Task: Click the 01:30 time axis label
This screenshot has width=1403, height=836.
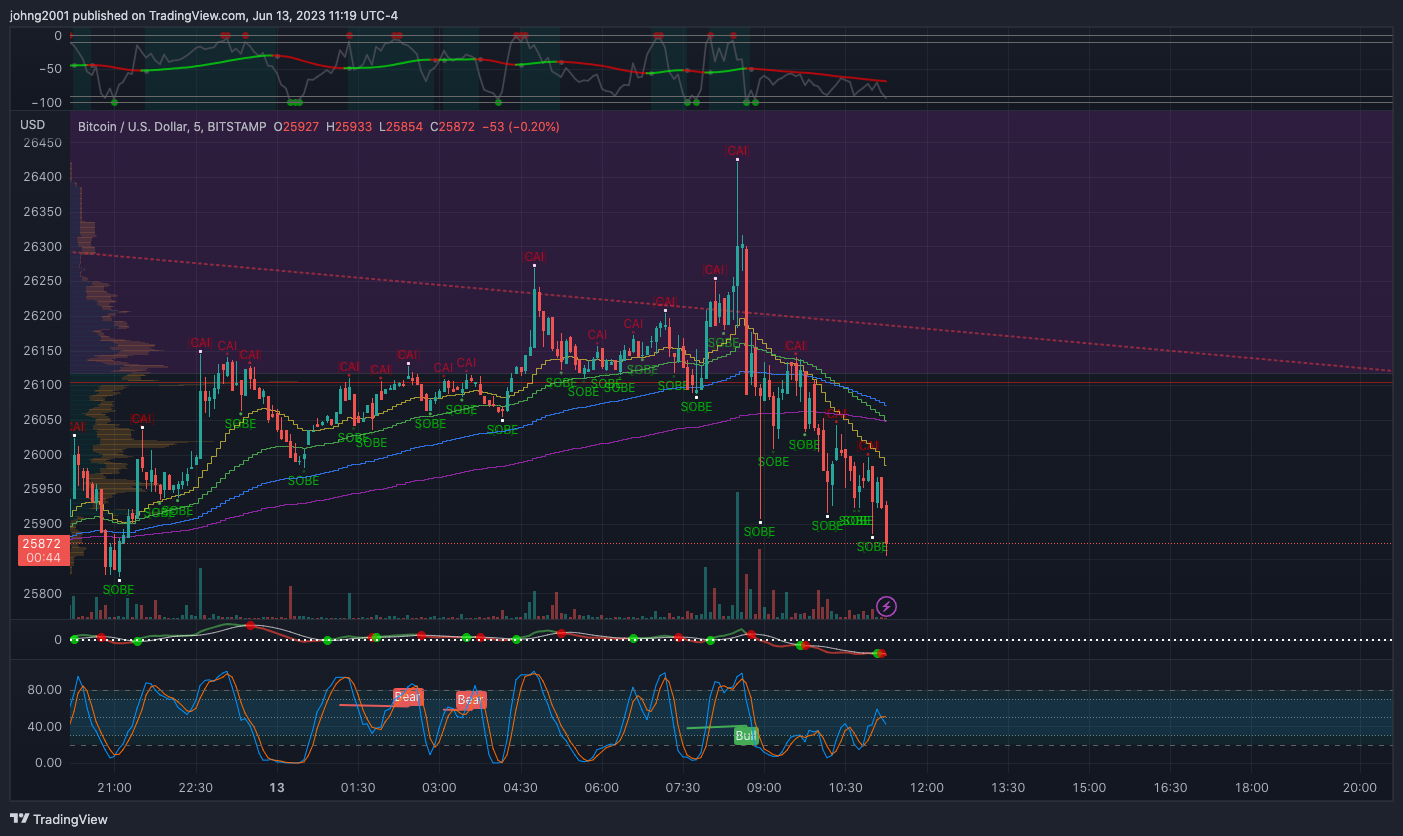Action: [x=358, y=788]
